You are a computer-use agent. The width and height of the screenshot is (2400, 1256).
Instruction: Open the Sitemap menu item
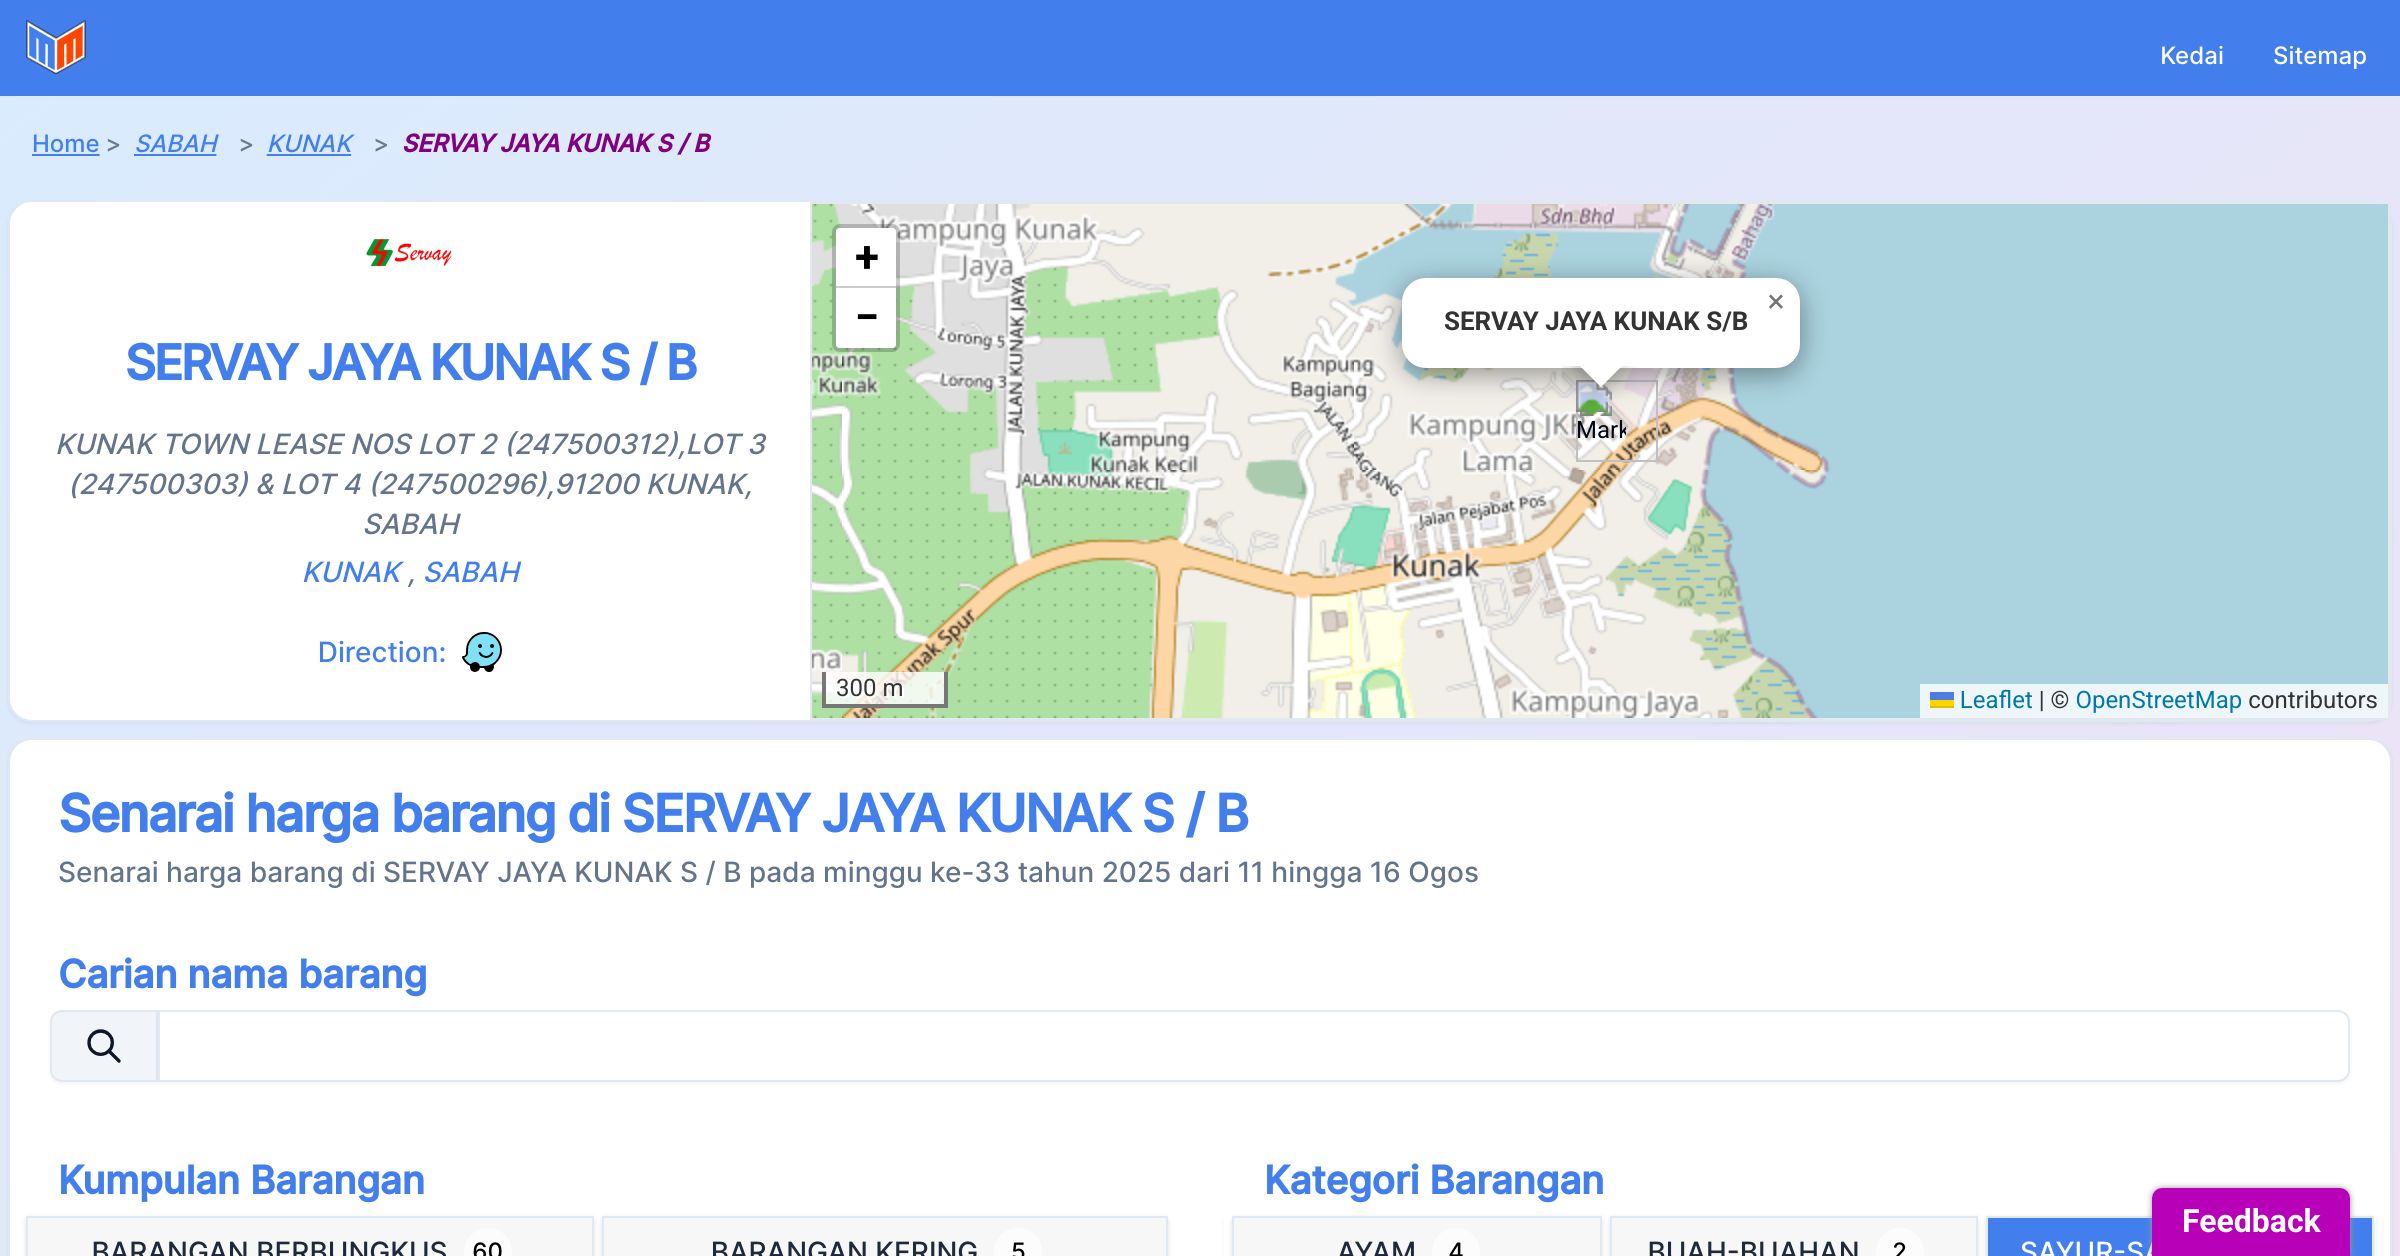pyautogui.click(x=2319, y=55)
